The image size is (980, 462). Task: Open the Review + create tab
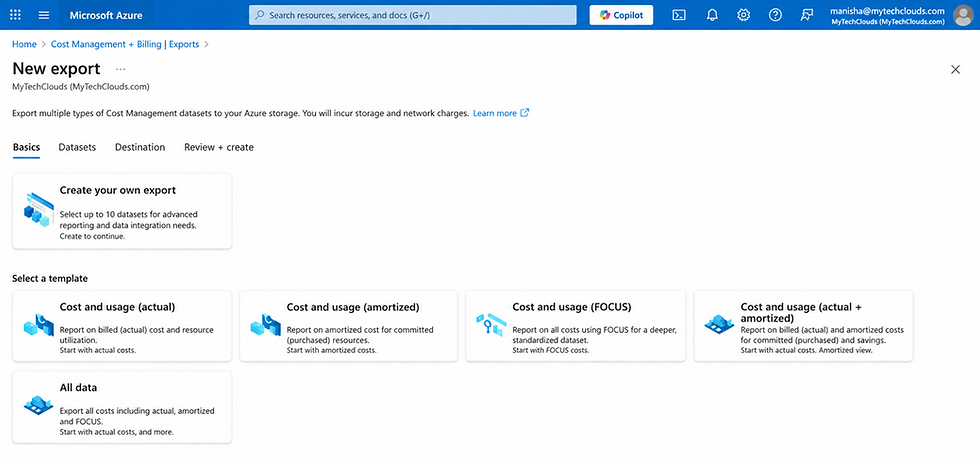(219, 147)
